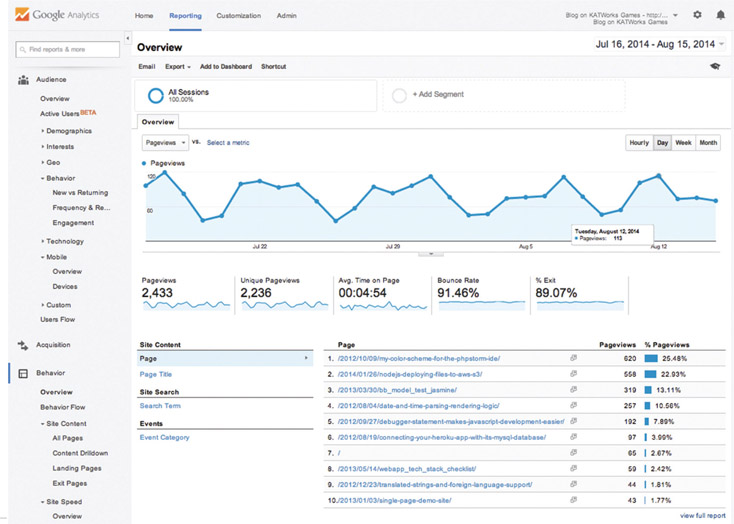
Task: Click the Behavior section icon in sidebar
Action: (23, 373)
